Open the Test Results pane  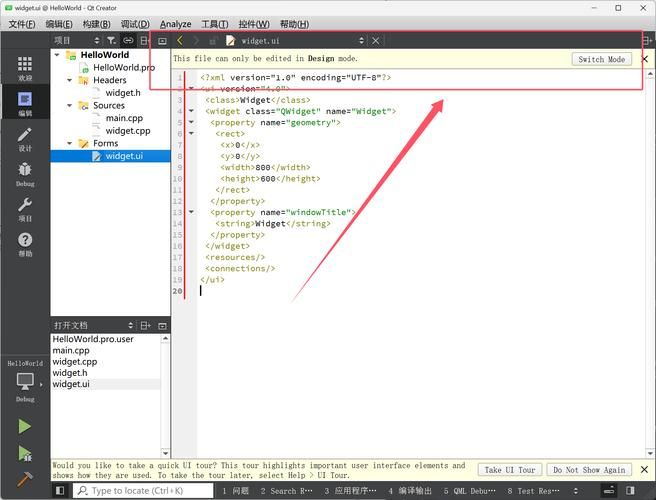tap(533, 490)
